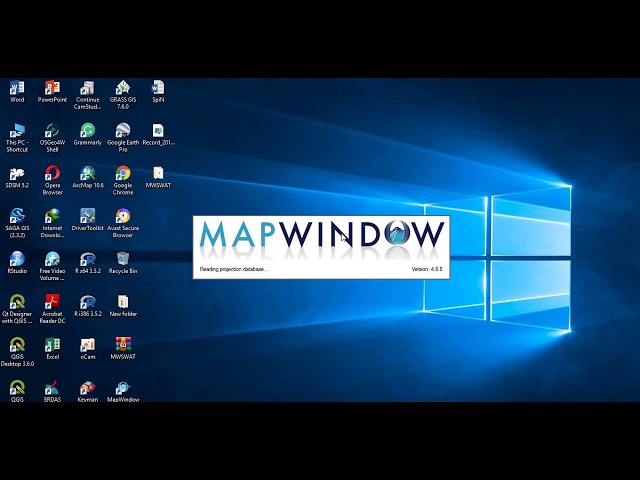Click the Keyman desktop icon
The width and height of the screenshot is (640, 480).
(87, 391)
